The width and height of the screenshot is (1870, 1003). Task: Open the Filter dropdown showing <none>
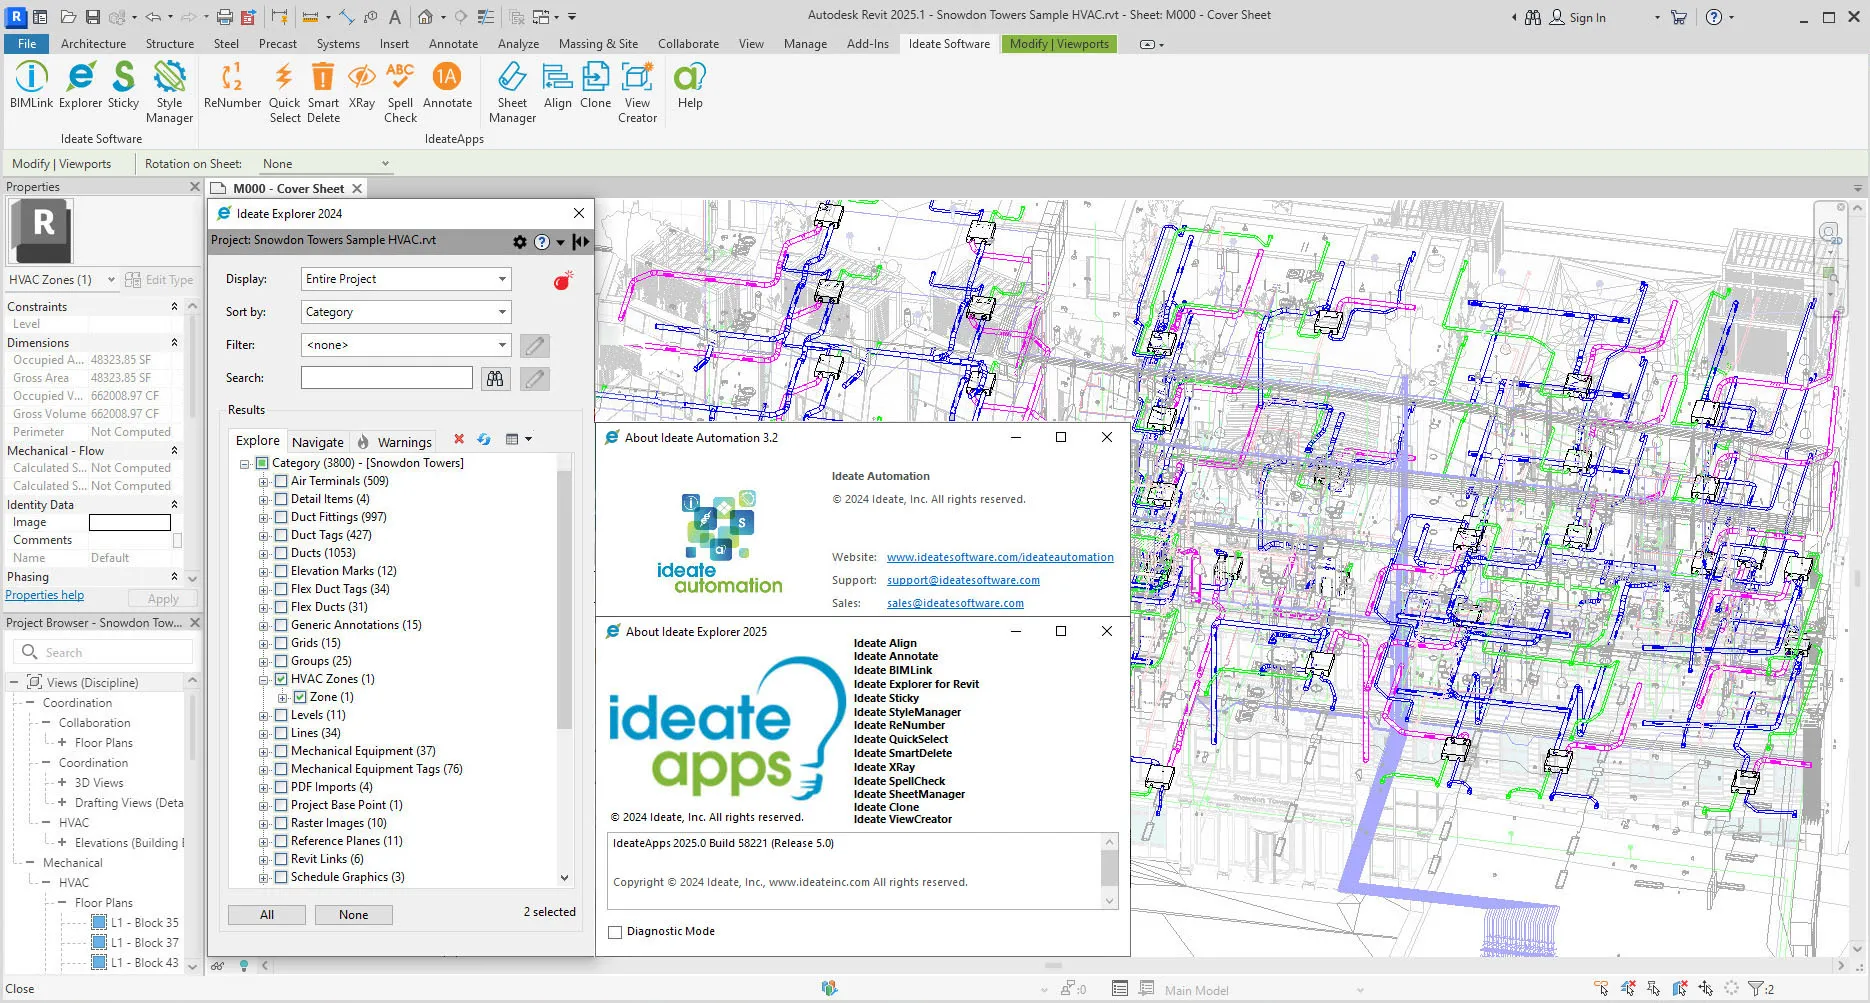click(x=406, y=345)
